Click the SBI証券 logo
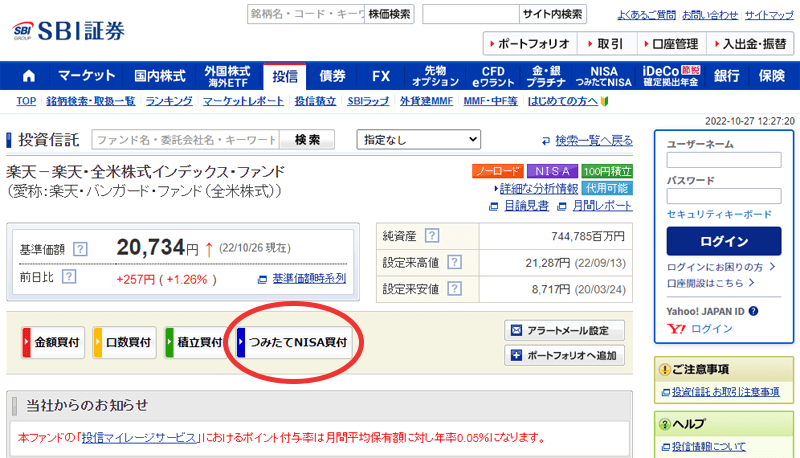The image size is (800, 458). click(68, 31)
